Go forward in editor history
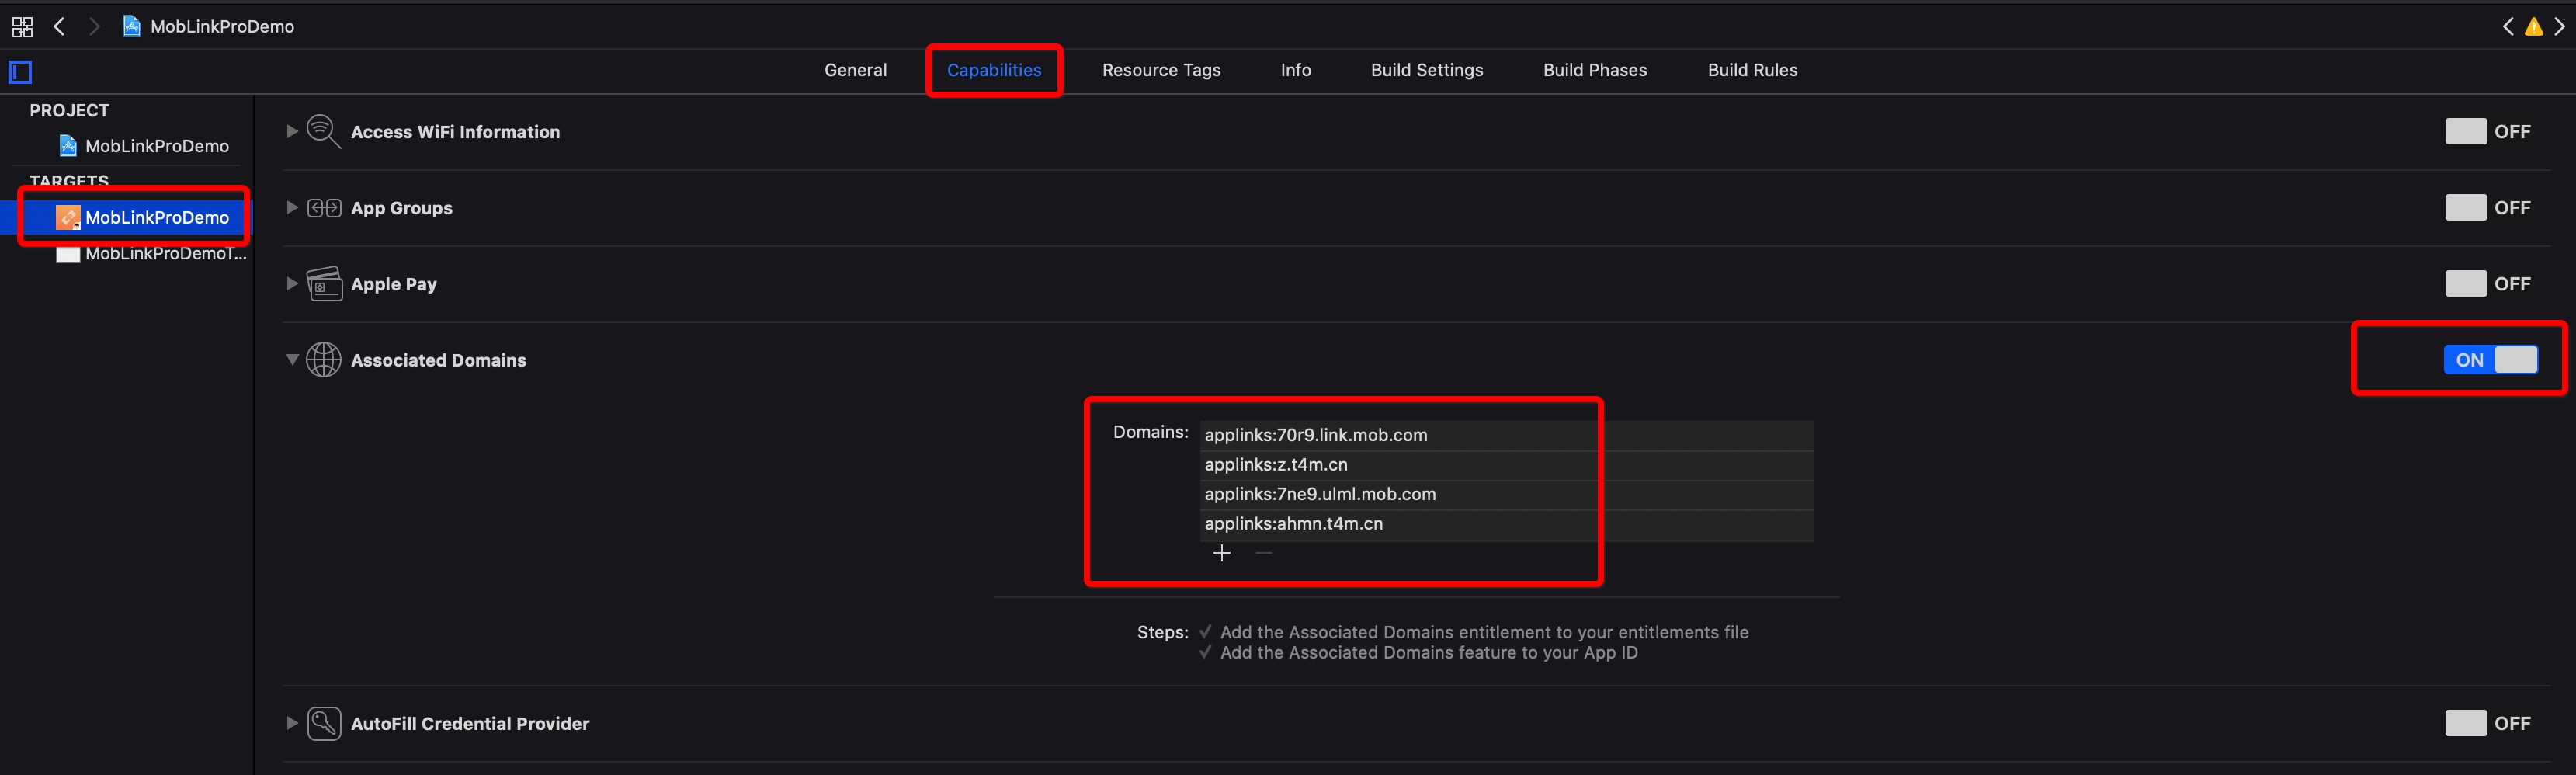Image resolution: width=2576 pixels, height=775 pixels. (x=94, y=26)
